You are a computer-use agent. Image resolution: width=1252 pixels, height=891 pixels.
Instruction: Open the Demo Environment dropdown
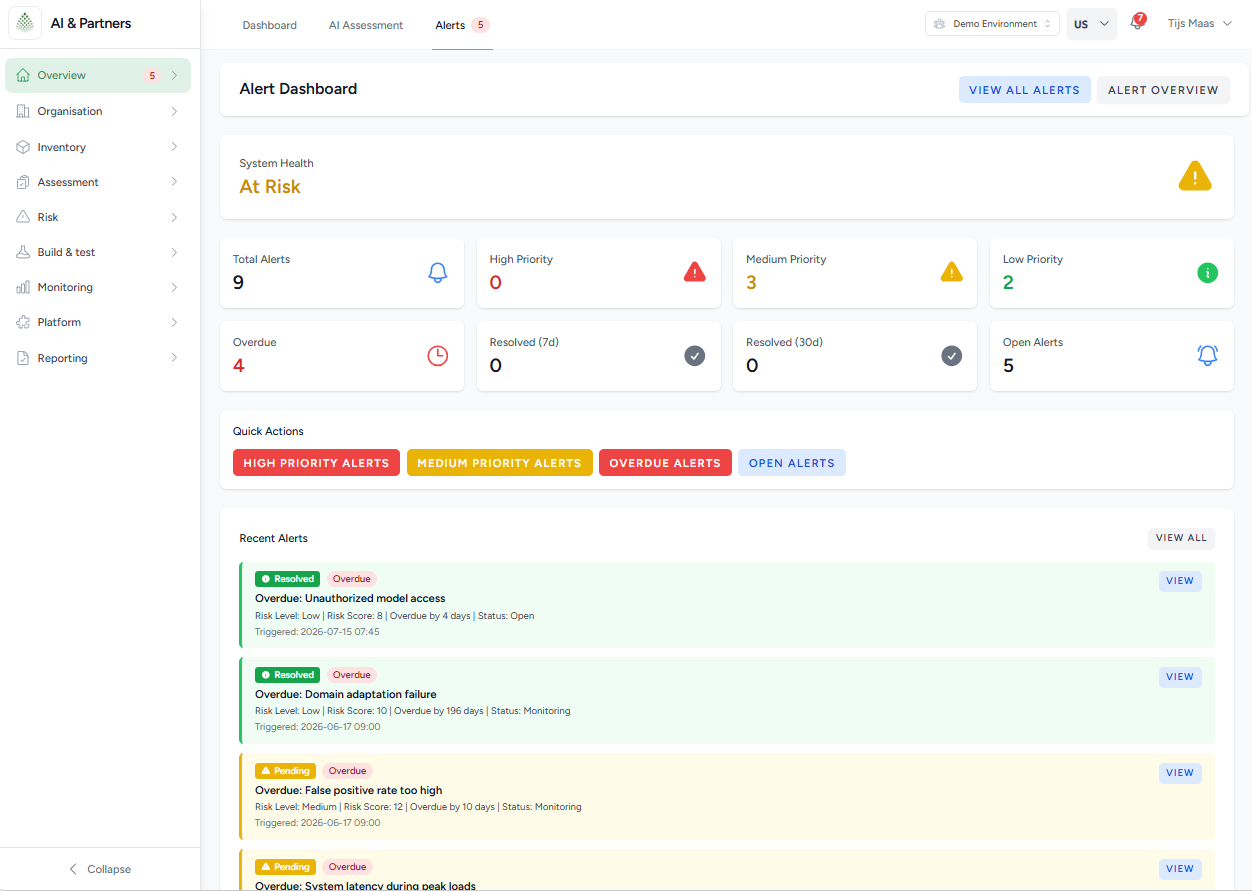click(x=992, y=24)
